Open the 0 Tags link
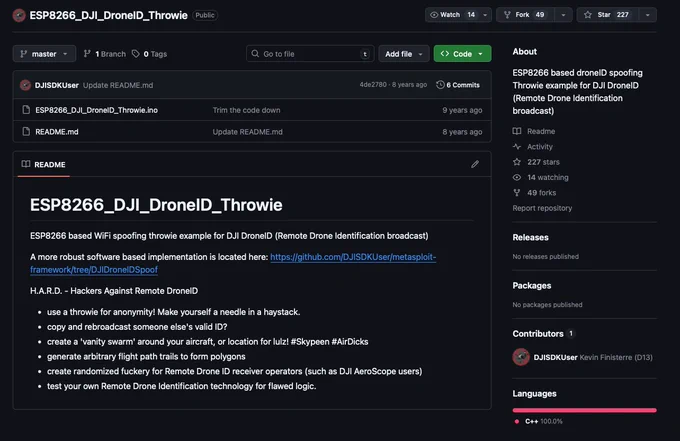Viewport: 680px width, 441px height. coord(150,54)
